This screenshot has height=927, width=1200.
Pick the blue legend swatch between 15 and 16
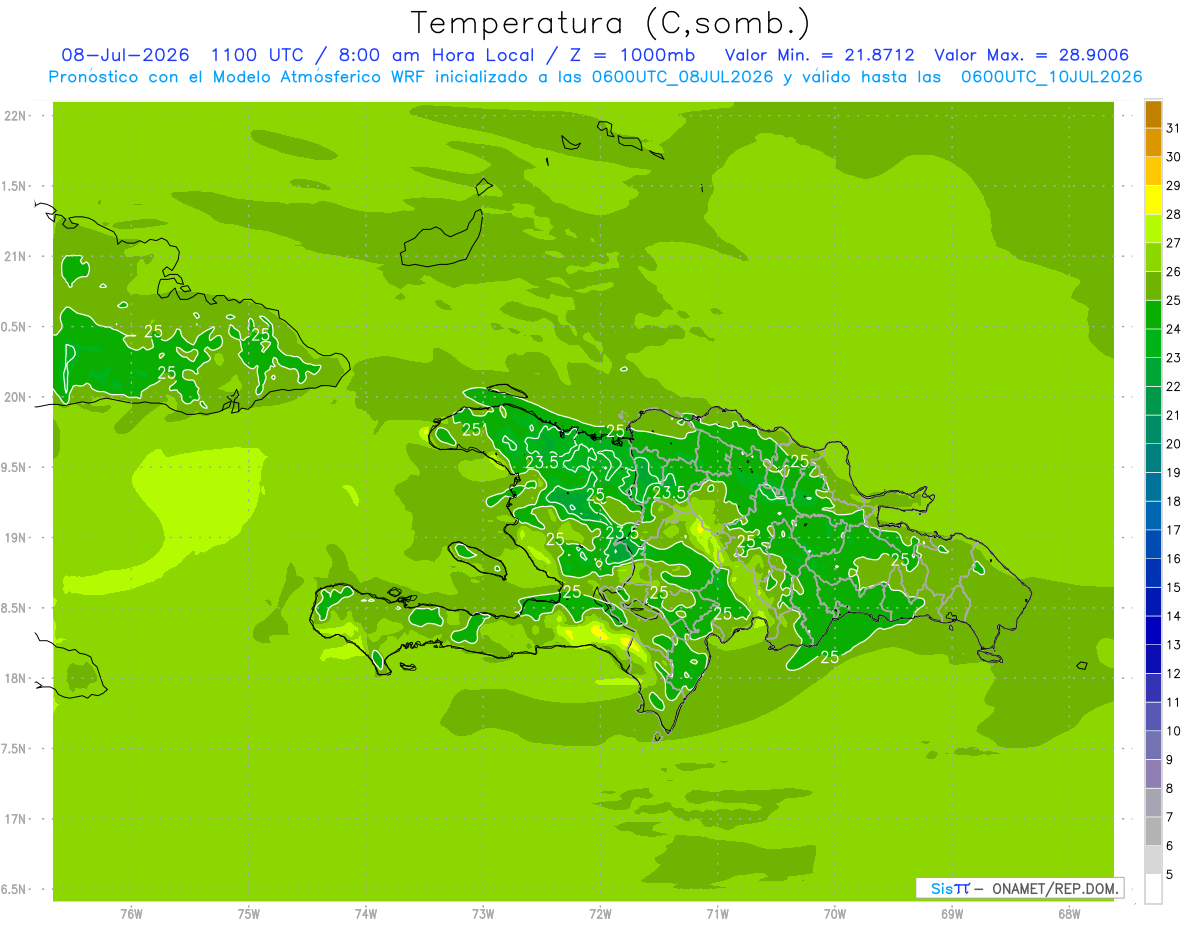click(x=1153, y=574)
